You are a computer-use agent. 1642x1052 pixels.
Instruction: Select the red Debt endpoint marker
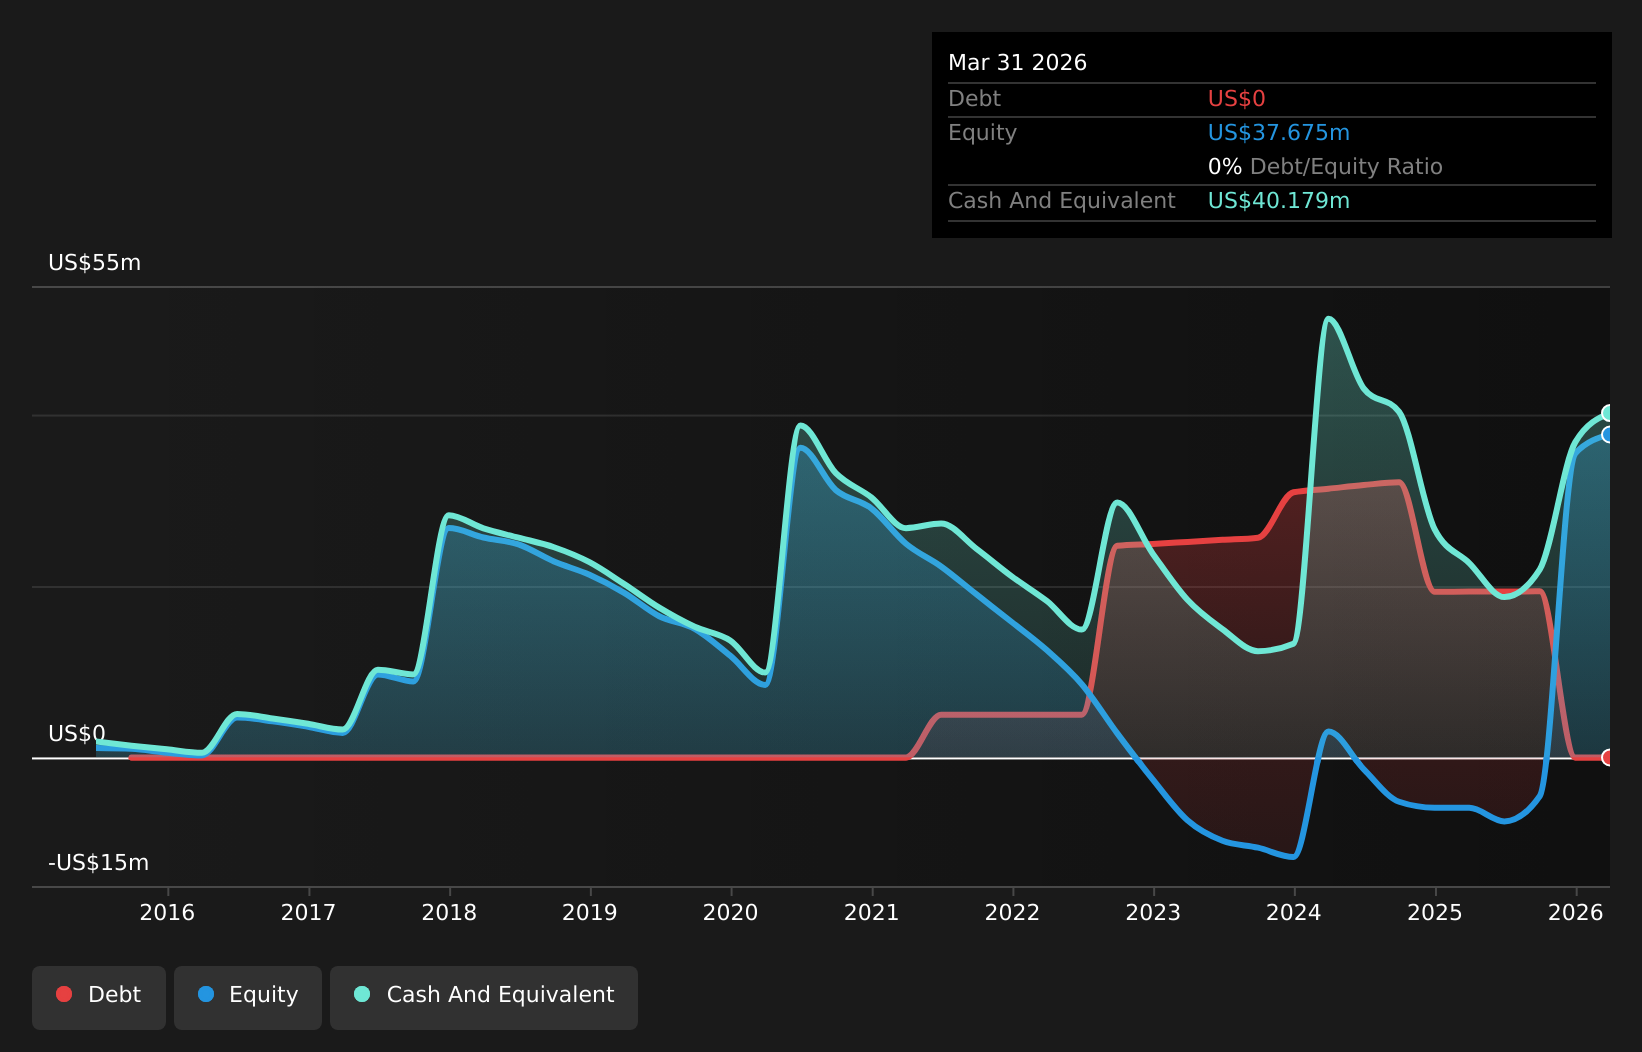1608,757
